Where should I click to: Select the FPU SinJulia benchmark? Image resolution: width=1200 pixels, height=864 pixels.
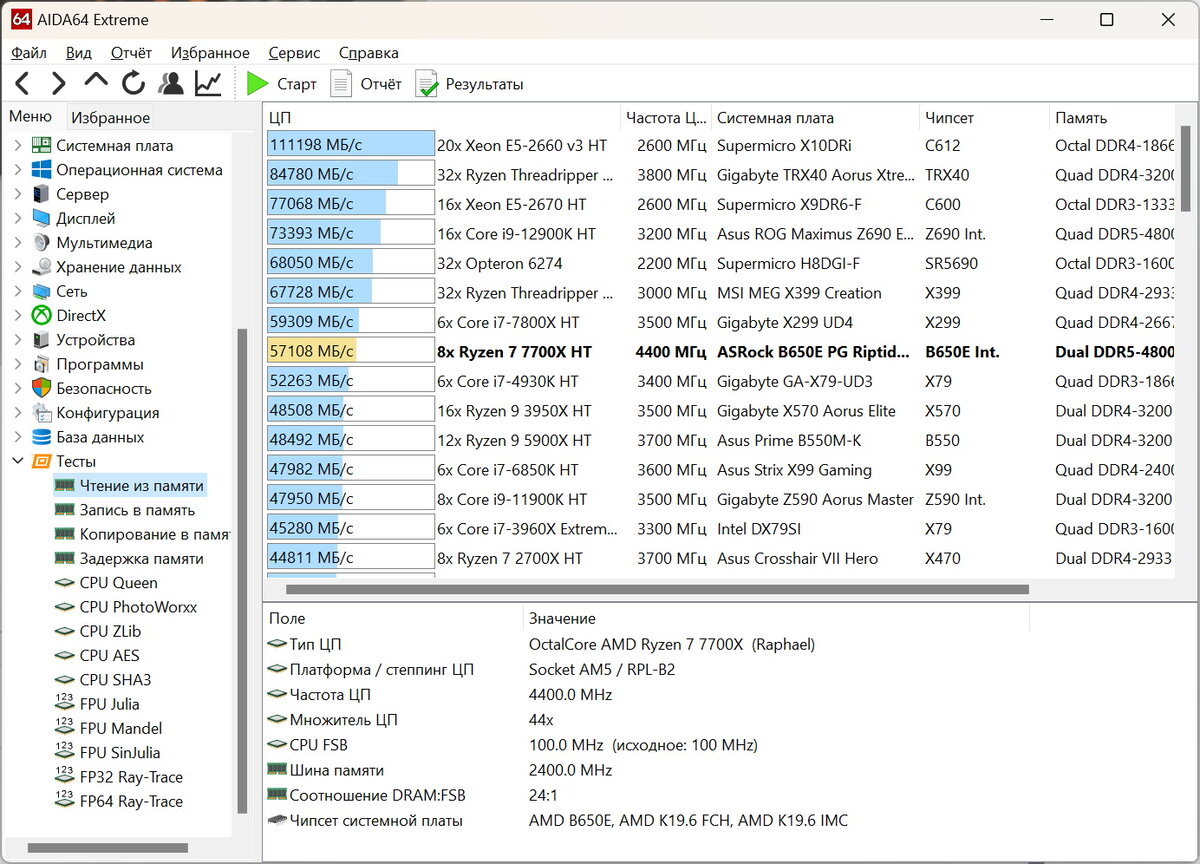pyautogui.click(x=108, y=753)
